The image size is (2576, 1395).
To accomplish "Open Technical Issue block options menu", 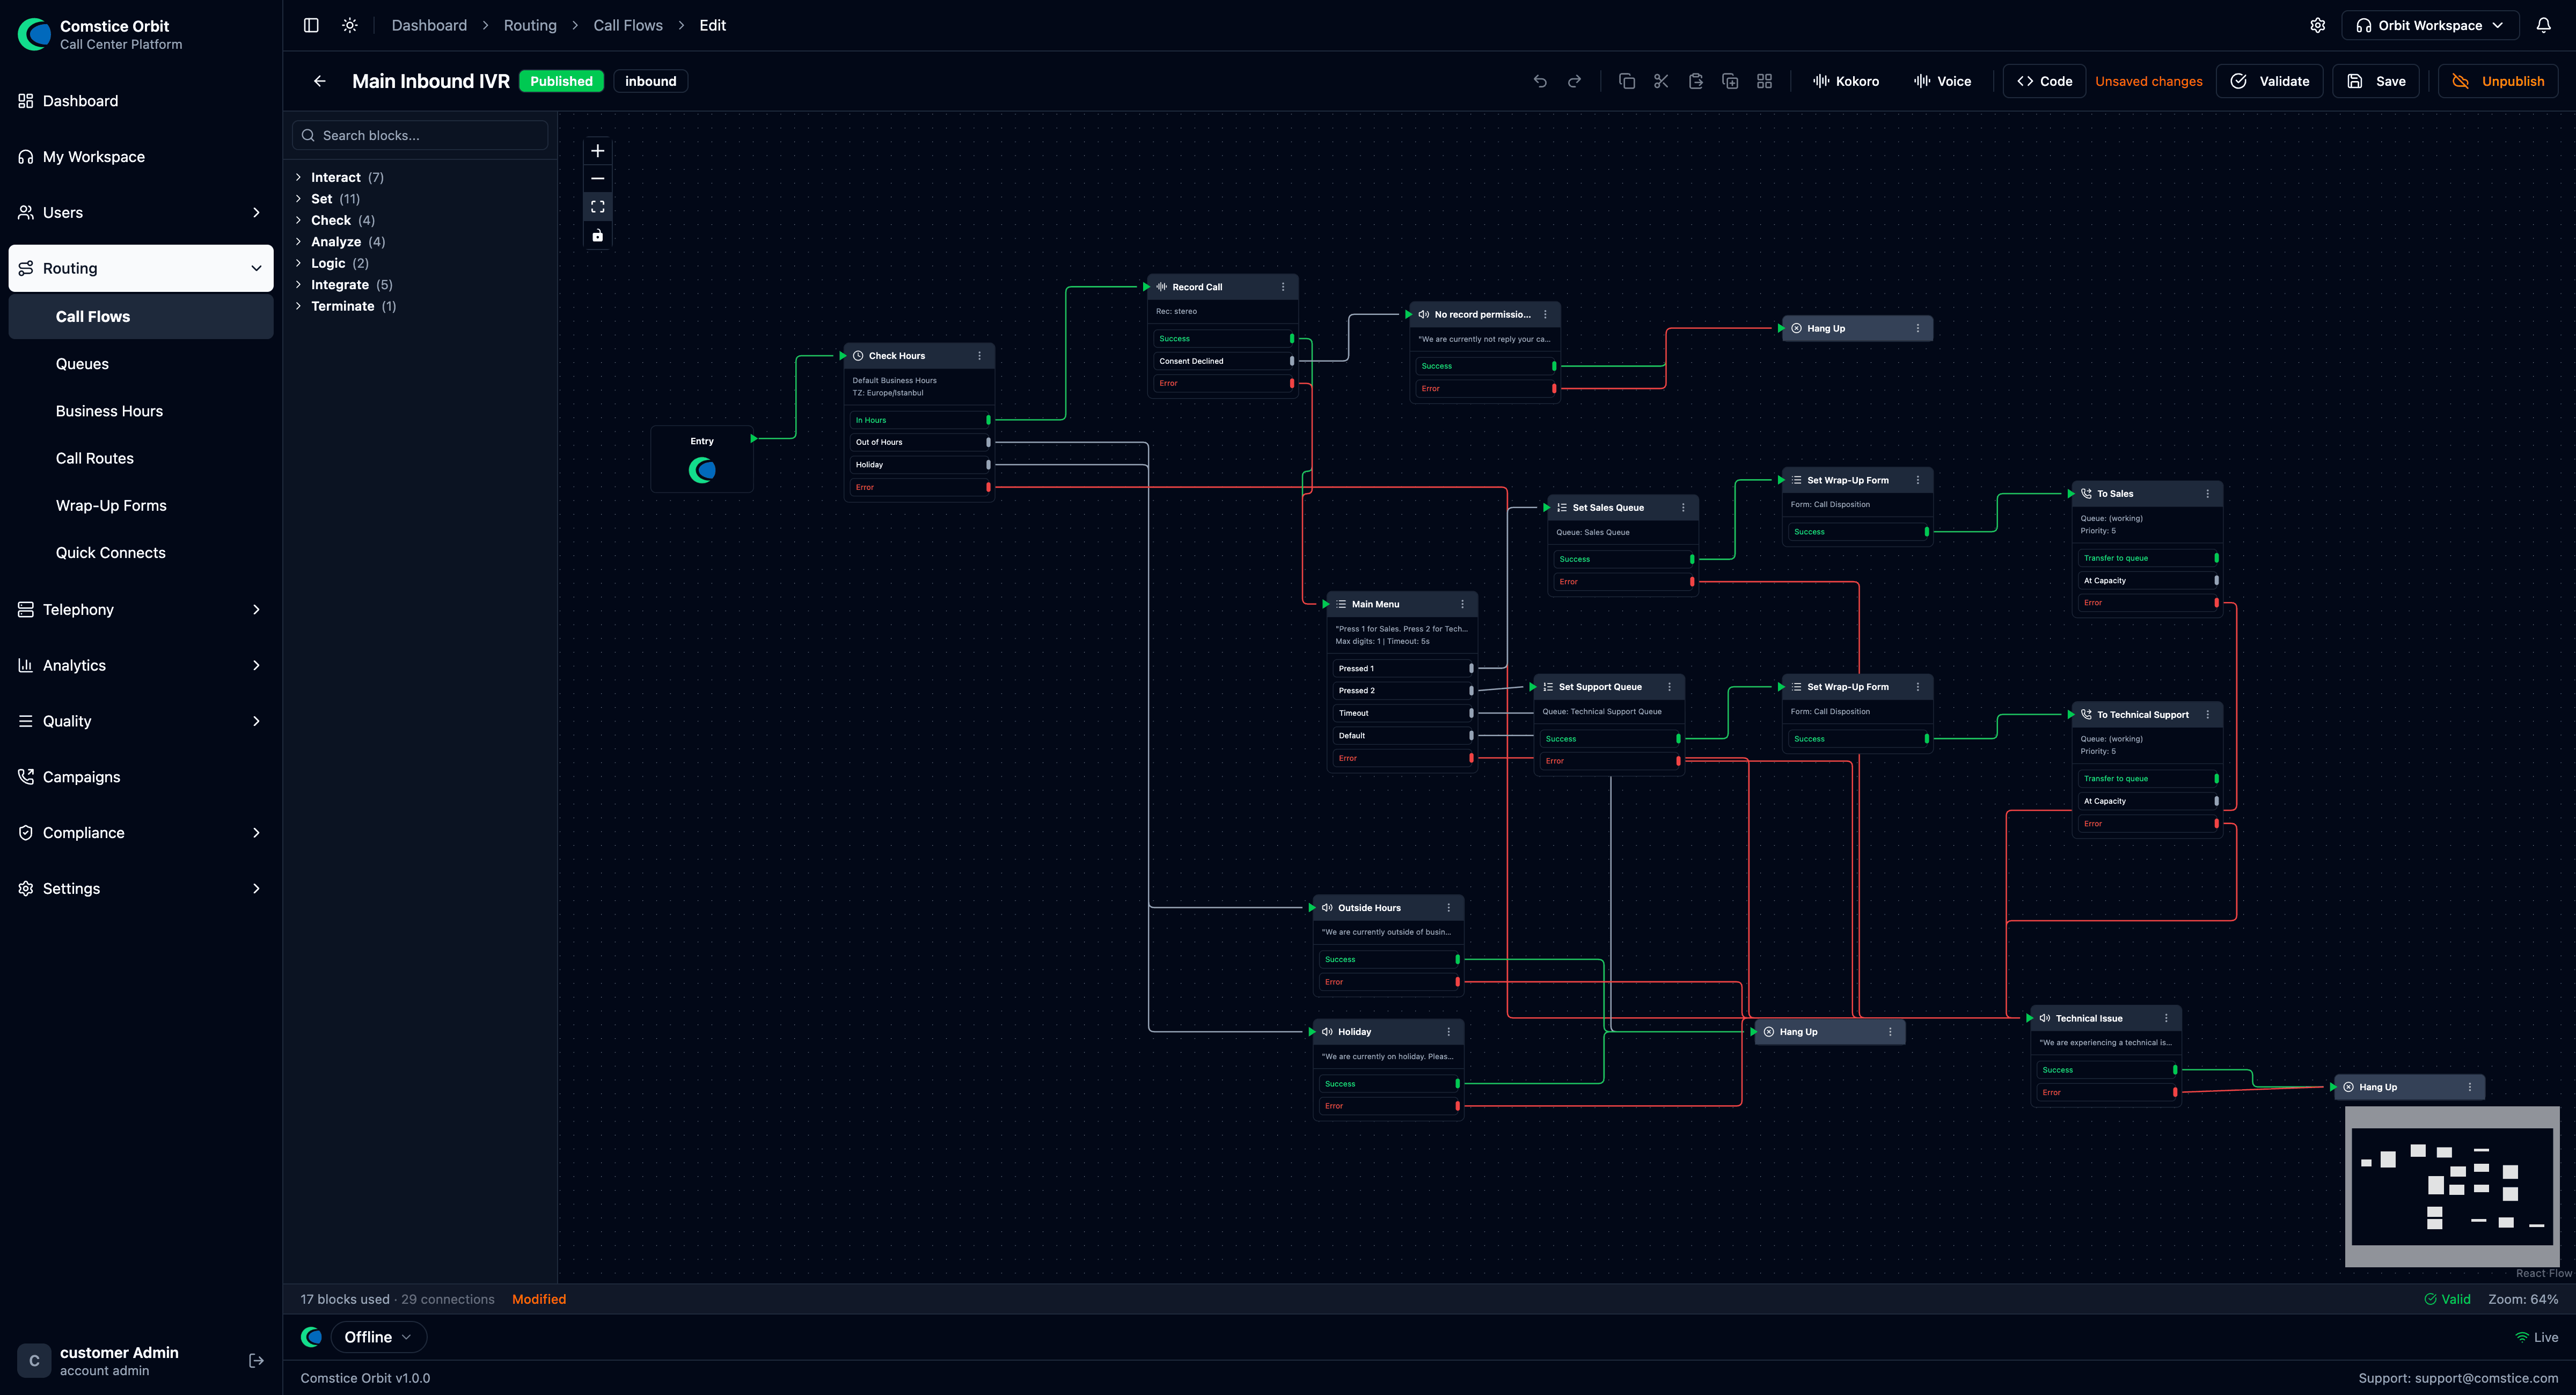I will 2166,1018.
